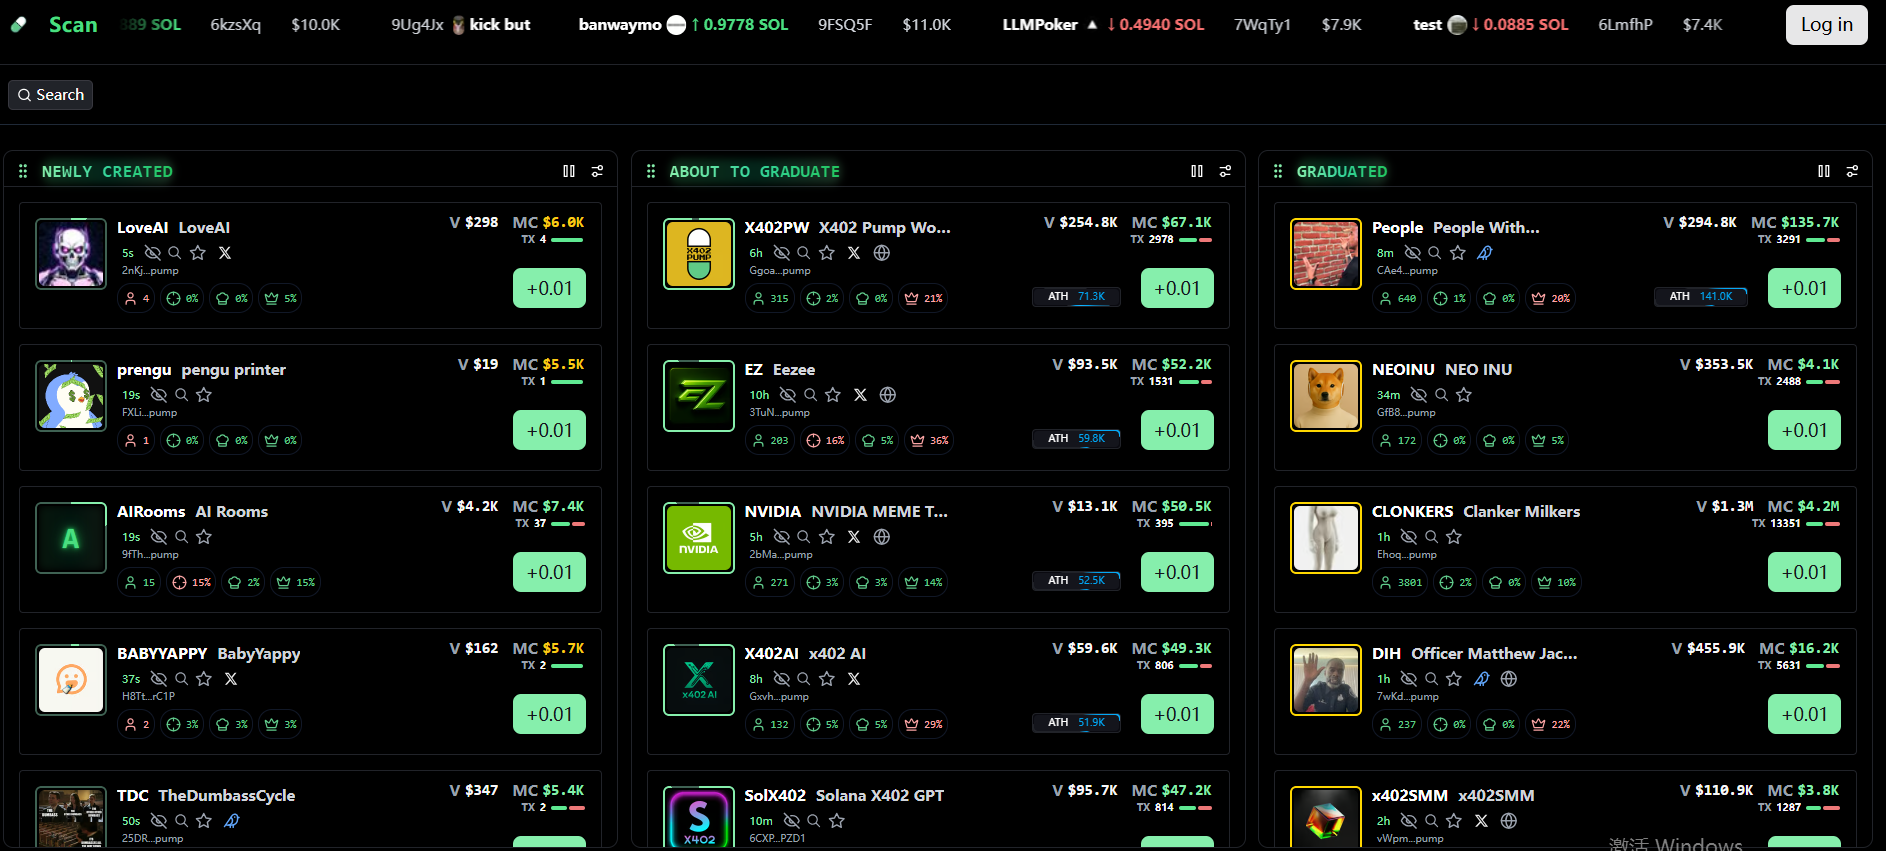Viewport: 1886px width, 851px height.
Task: Buy +0.01 of AIRooms token
Action: [549, 572]
